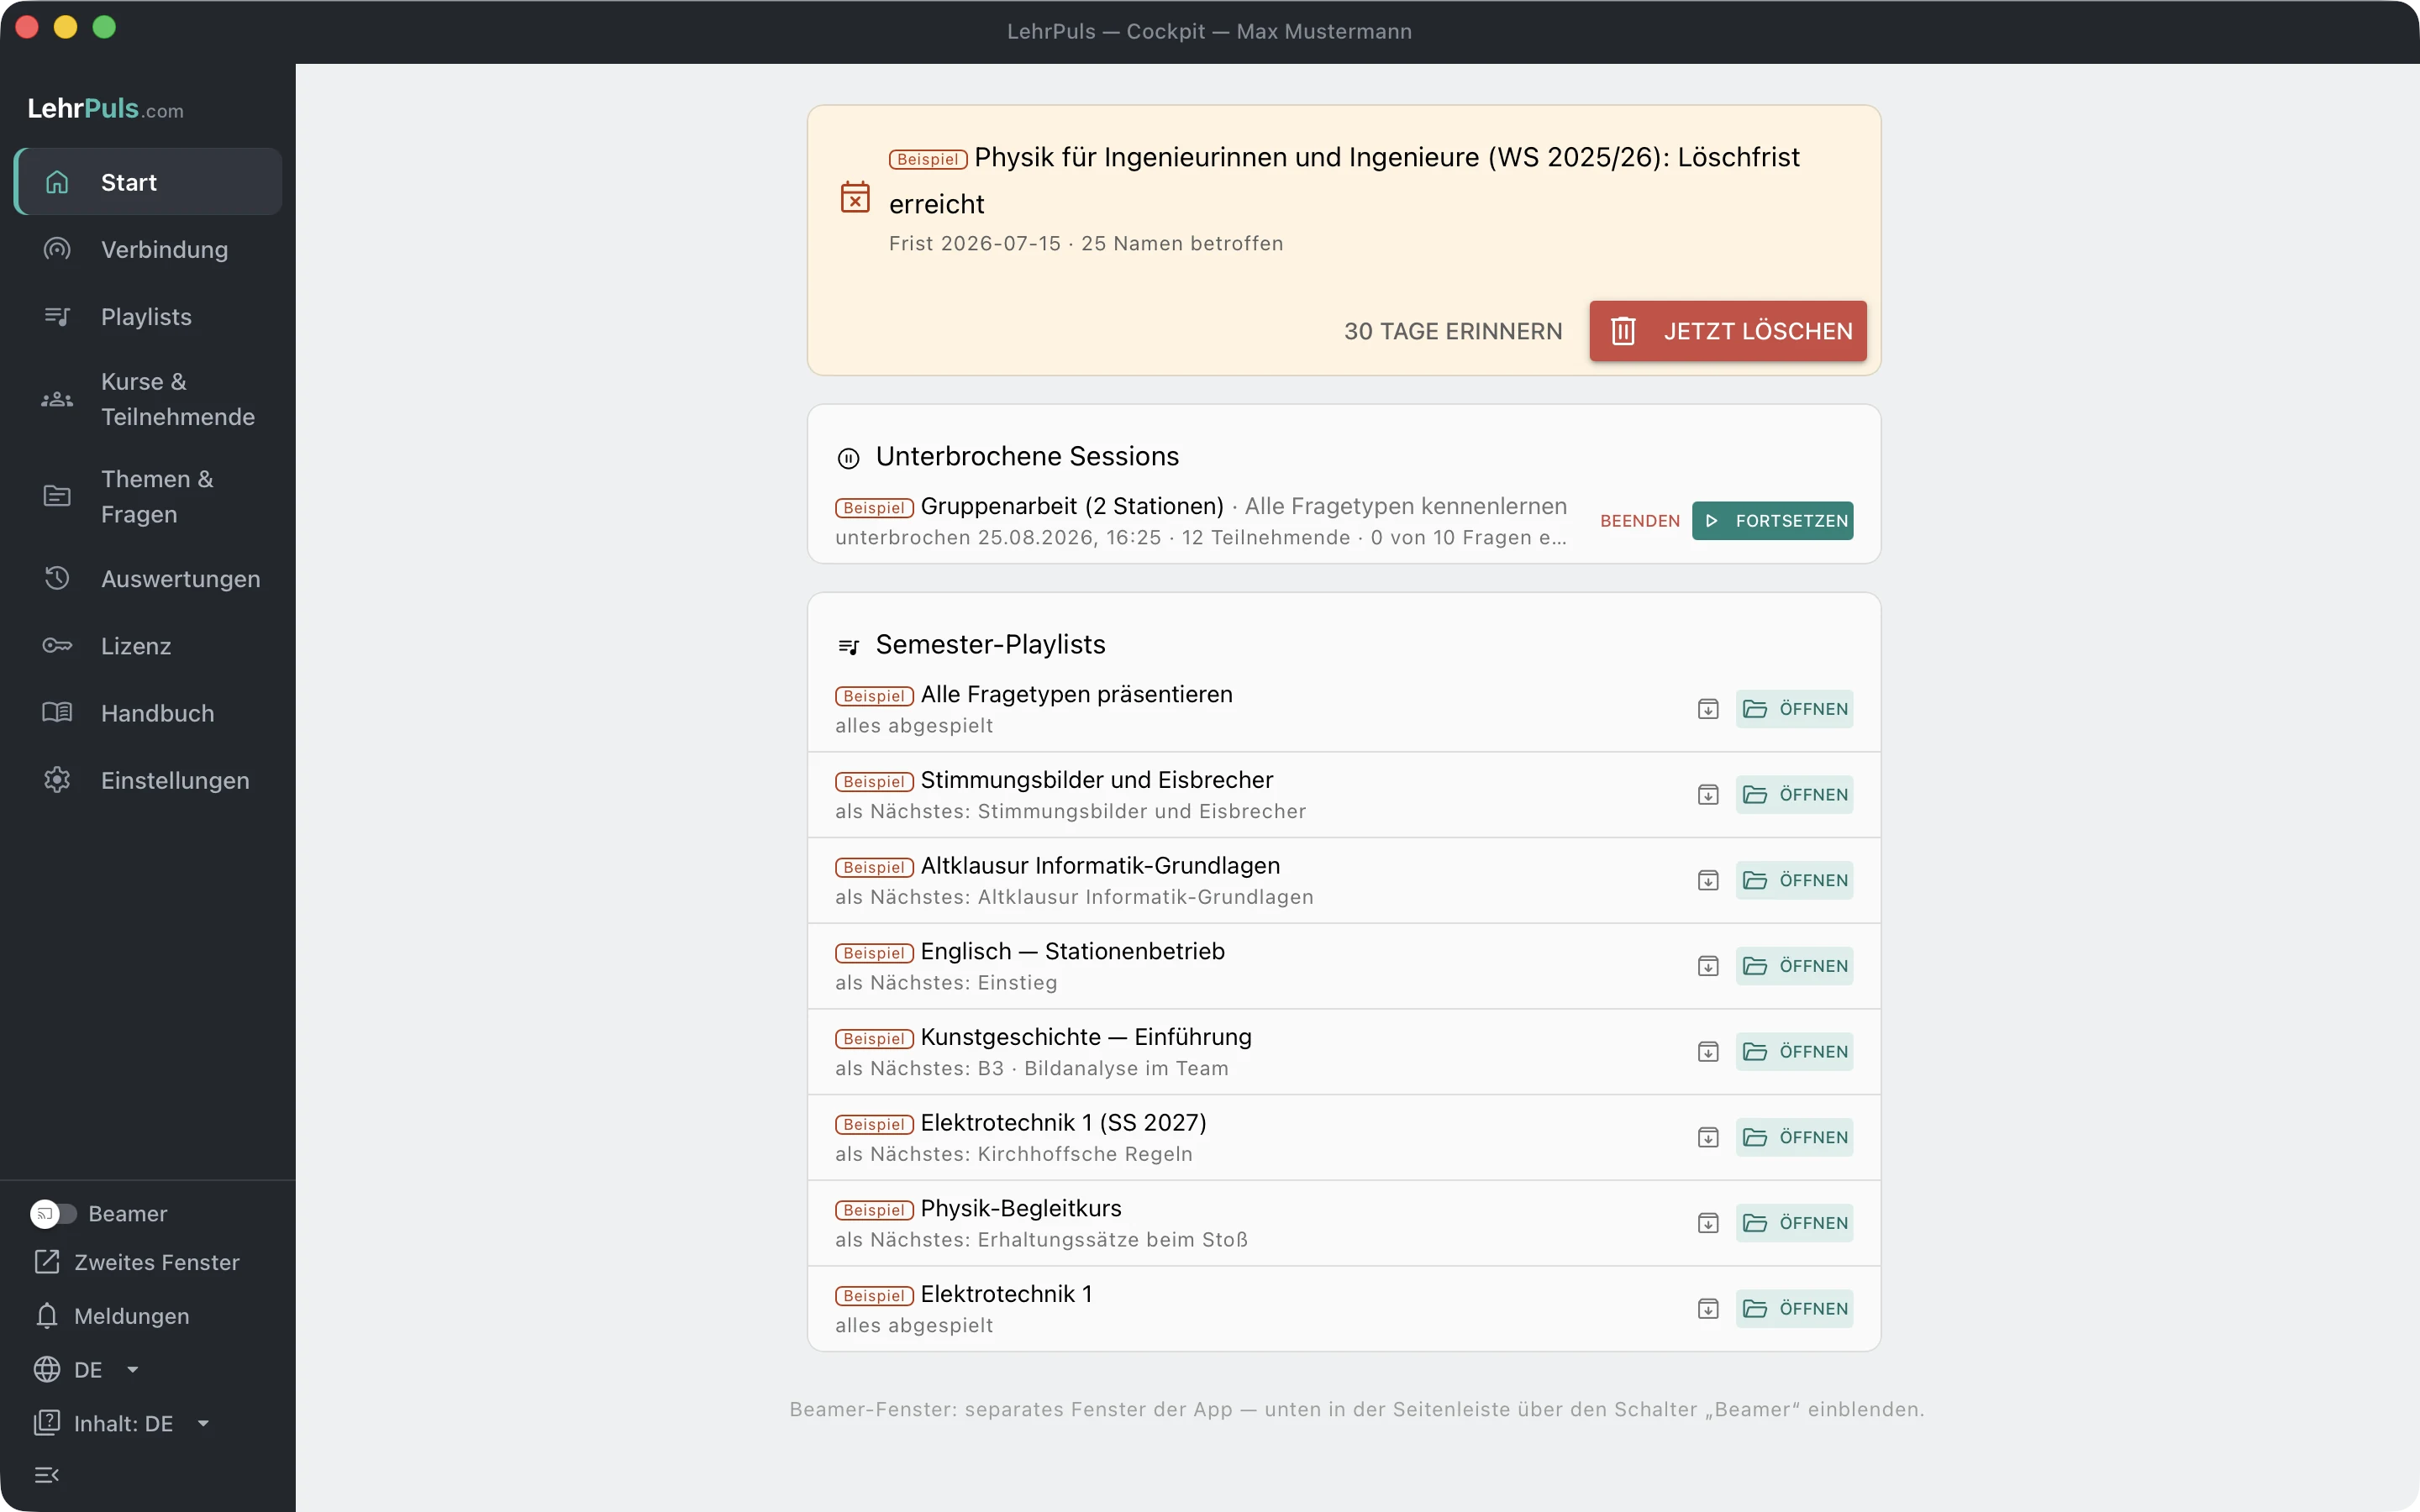Click the Meldungen bell icon
Screen dimensions: 2420x1512
(46, 1316)
